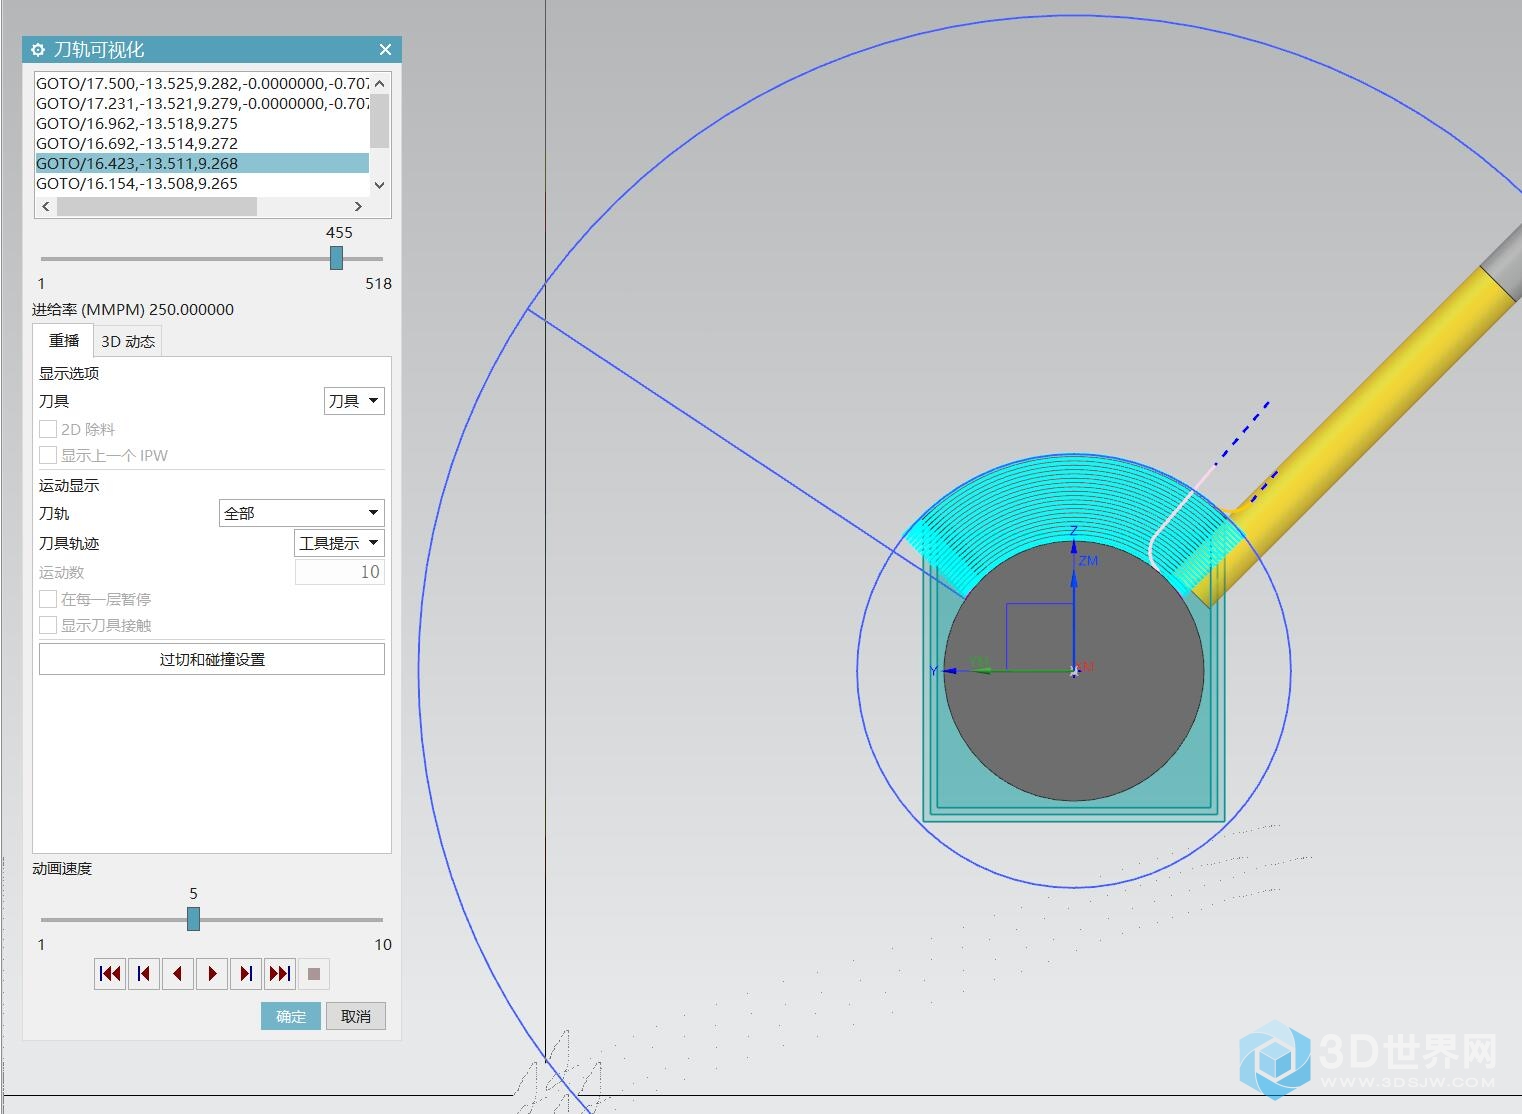
Task: Enable the 2D 除料 checkbox
Action: click(48, 429)
